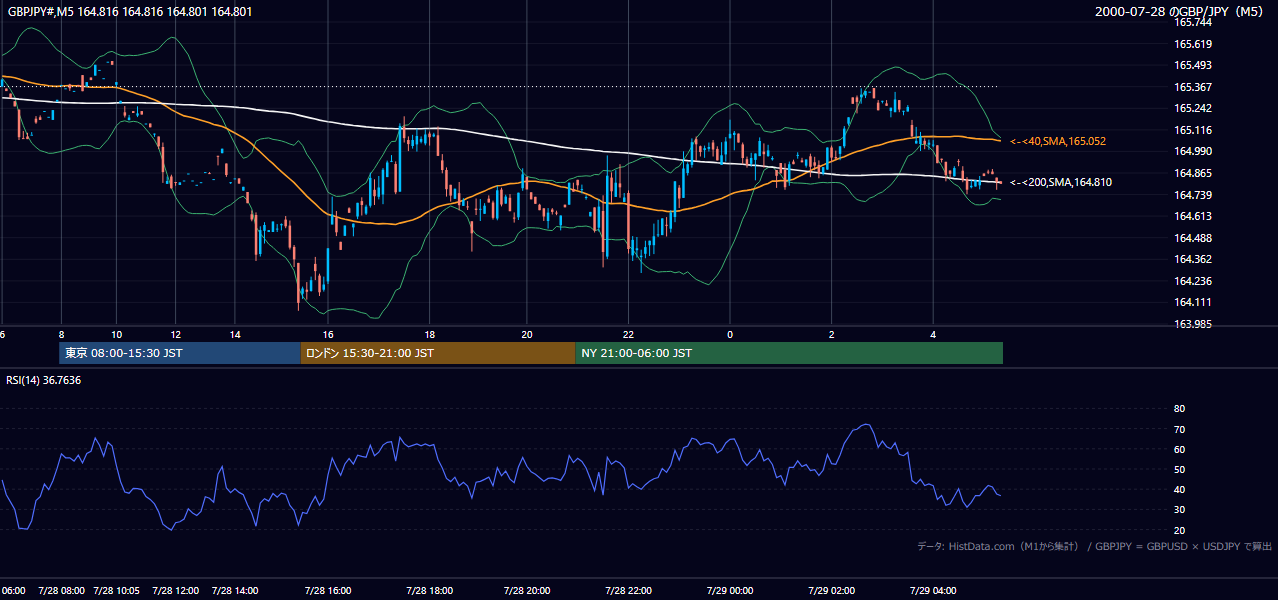Click price axis label 165.744
The width and height of the screenshot is (1278, 600).
pyautogui.click(x=1192, y=22)
